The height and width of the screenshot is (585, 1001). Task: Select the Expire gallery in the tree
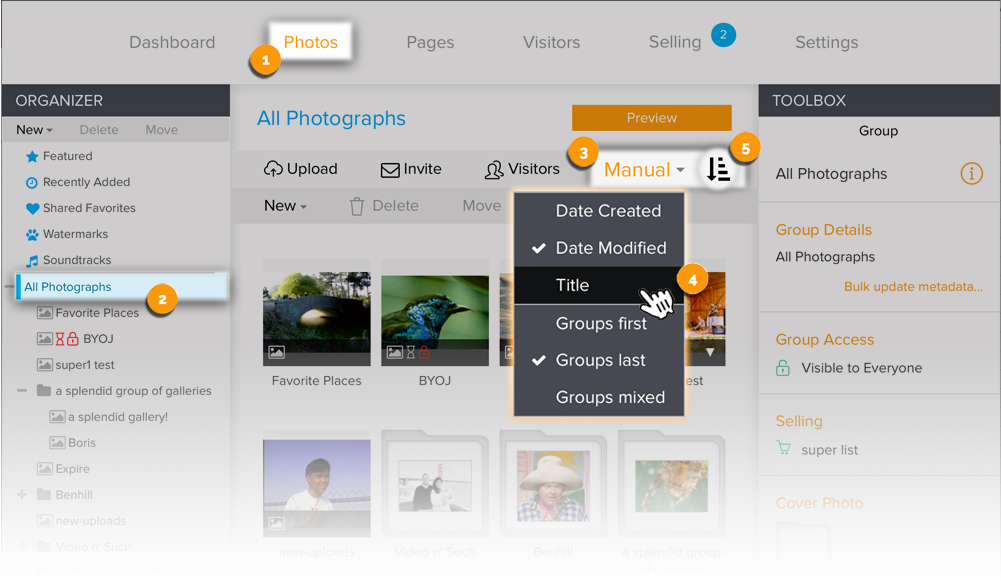[x=72, y=469]
